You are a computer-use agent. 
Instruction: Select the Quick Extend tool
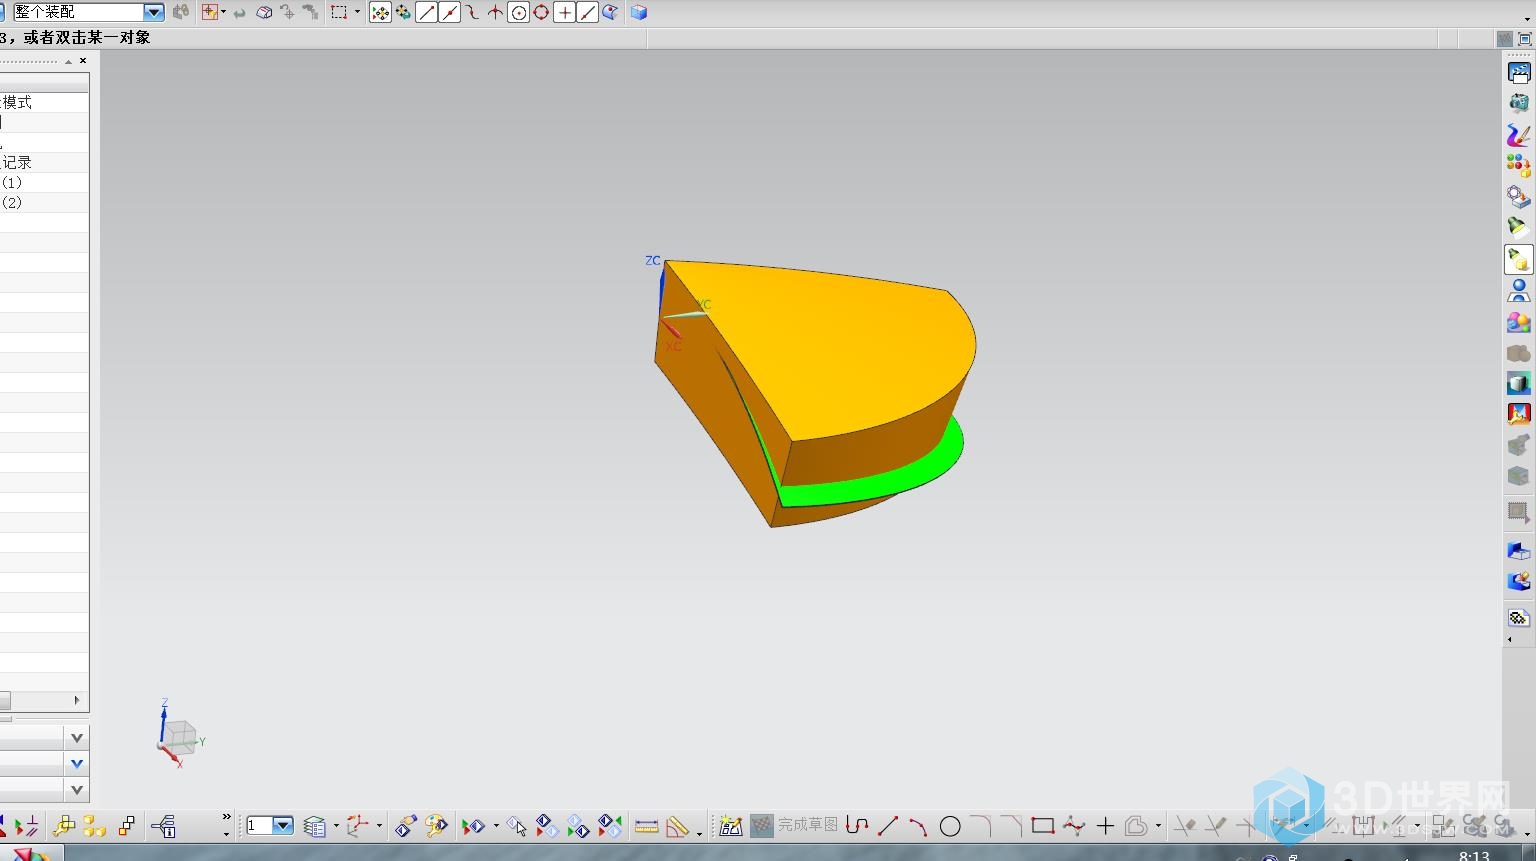(1216, 826)
